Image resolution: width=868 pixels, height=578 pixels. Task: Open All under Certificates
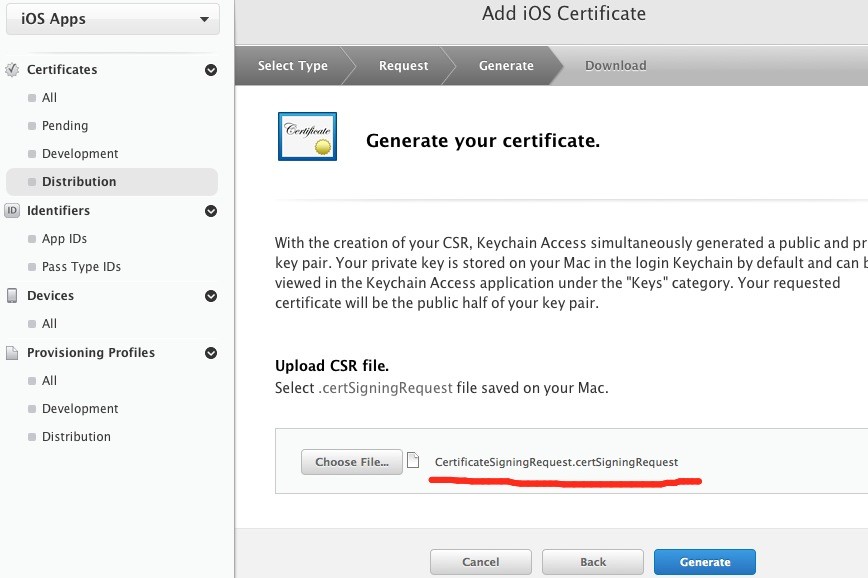[49, 97]
